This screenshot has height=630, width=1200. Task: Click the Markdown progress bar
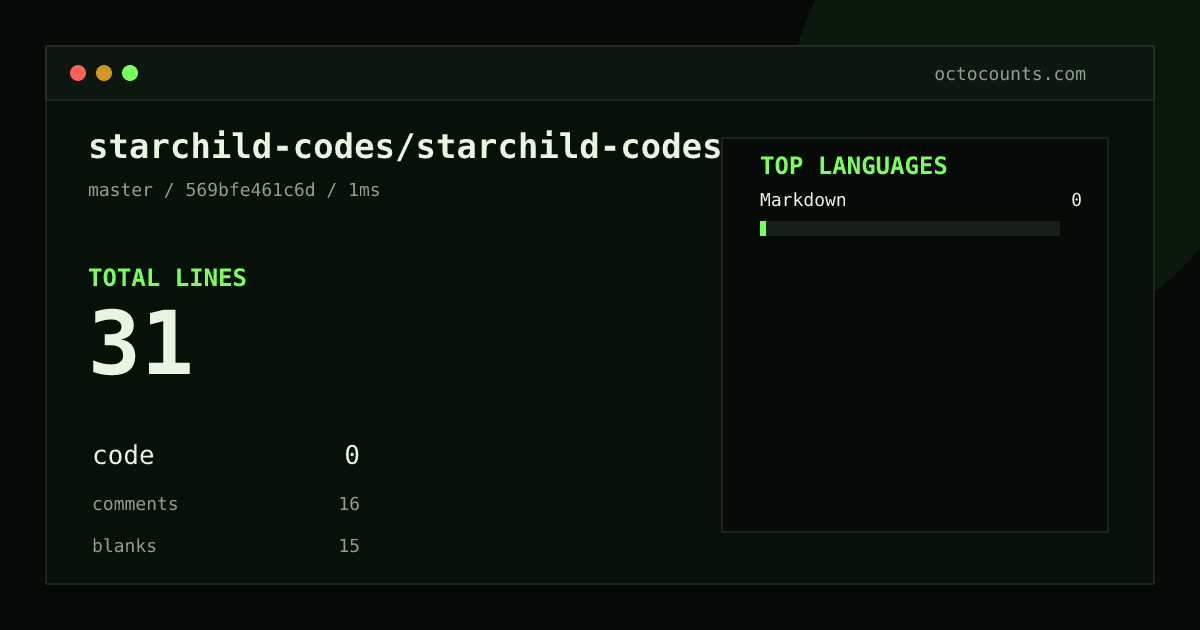coord(910,229)
